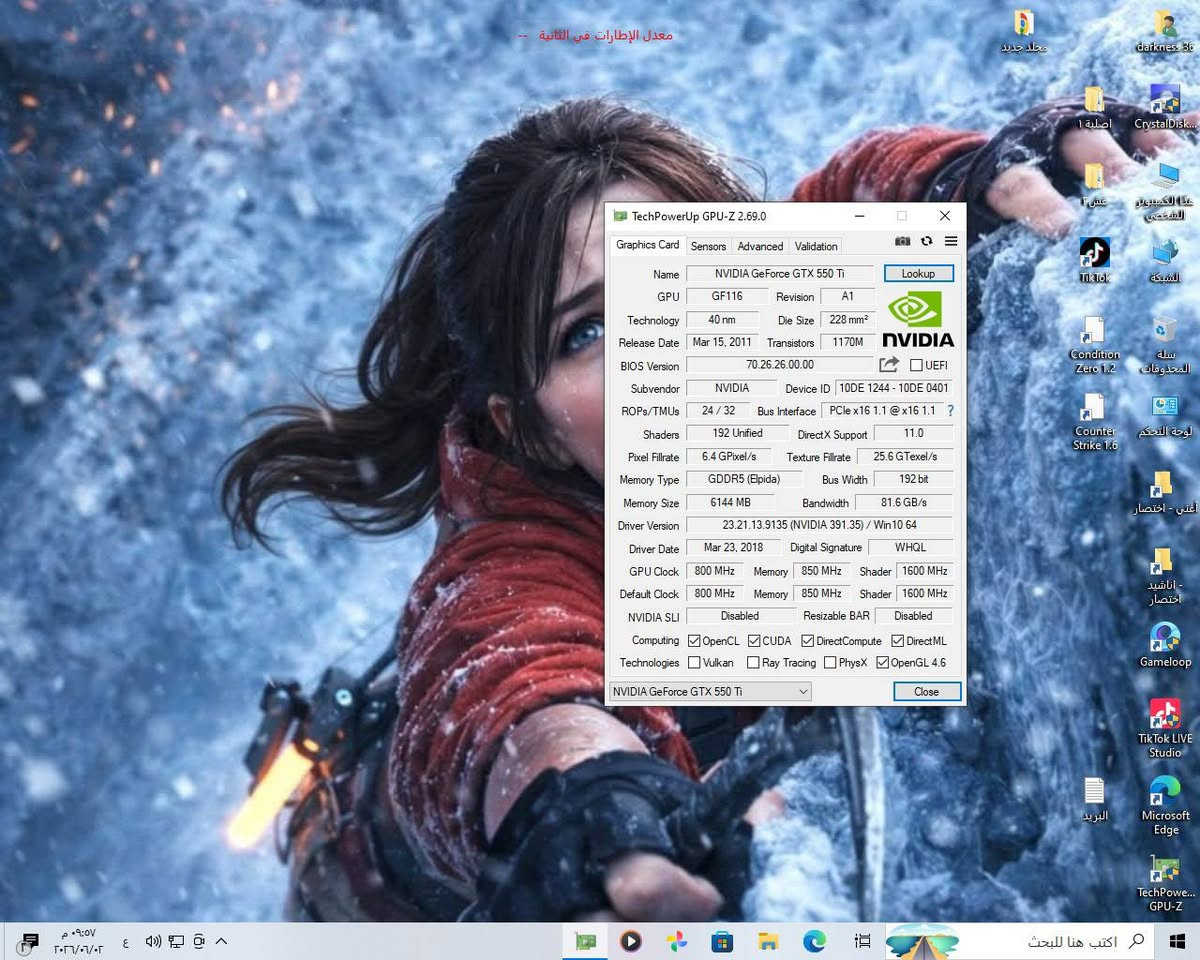Open the Microsoft Edge desktop shortcut
The height and width of the screenshot is (960, 1200).
(x=1165, y=805)
